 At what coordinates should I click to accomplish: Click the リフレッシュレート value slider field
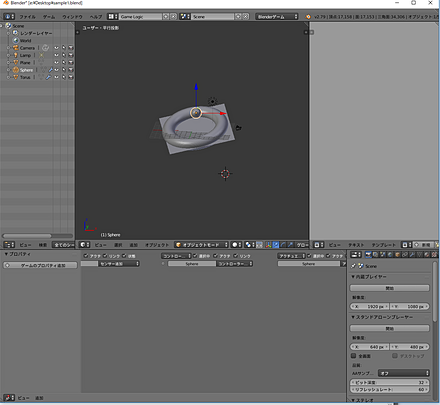pyautogui.click(x=389, y=389)
